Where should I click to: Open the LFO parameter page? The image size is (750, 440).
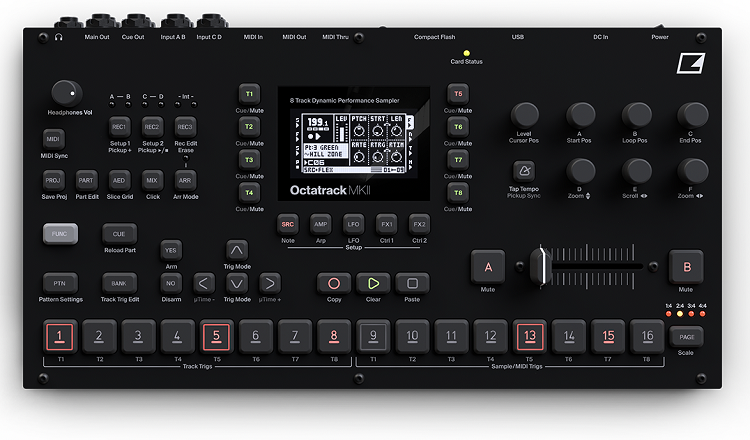353,225
